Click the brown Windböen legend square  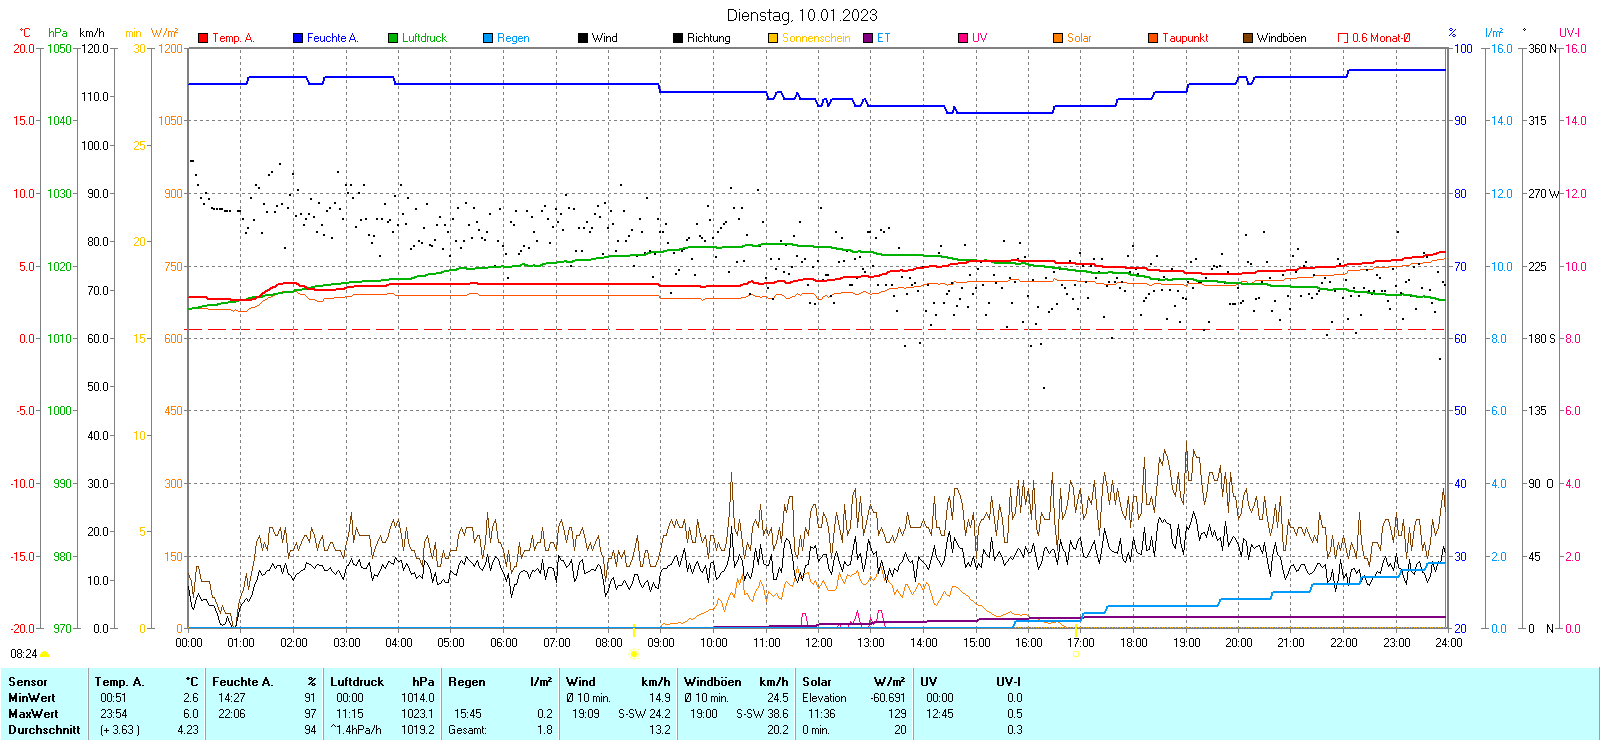(1248, 38)
